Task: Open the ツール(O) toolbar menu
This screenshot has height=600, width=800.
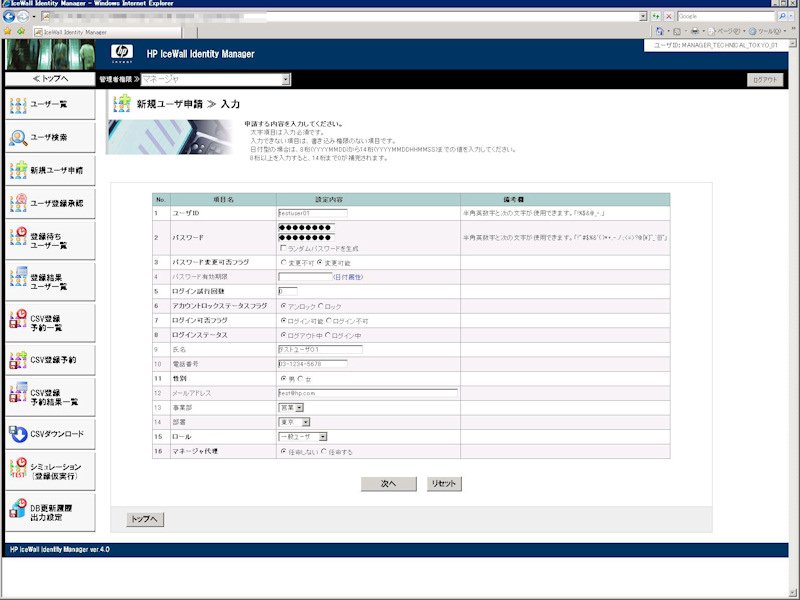Action: pyautogui.click(x=767, y=32)
